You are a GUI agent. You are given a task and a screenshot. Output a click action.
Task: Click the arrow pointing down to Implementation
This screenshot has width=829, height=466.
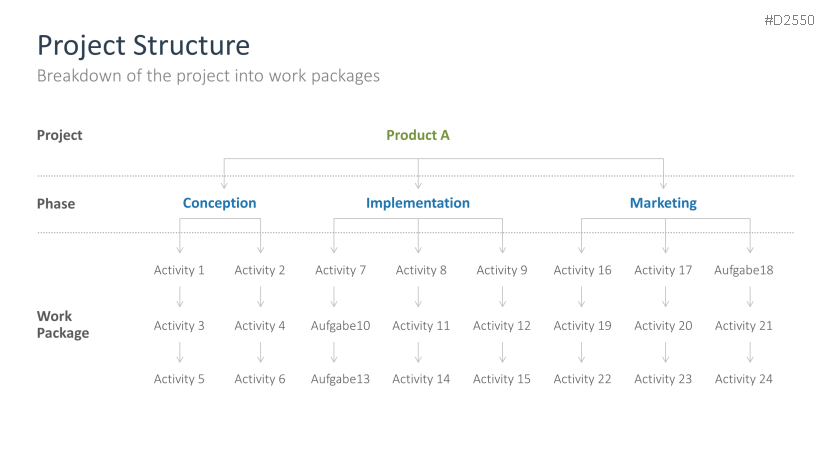point(418,179)
